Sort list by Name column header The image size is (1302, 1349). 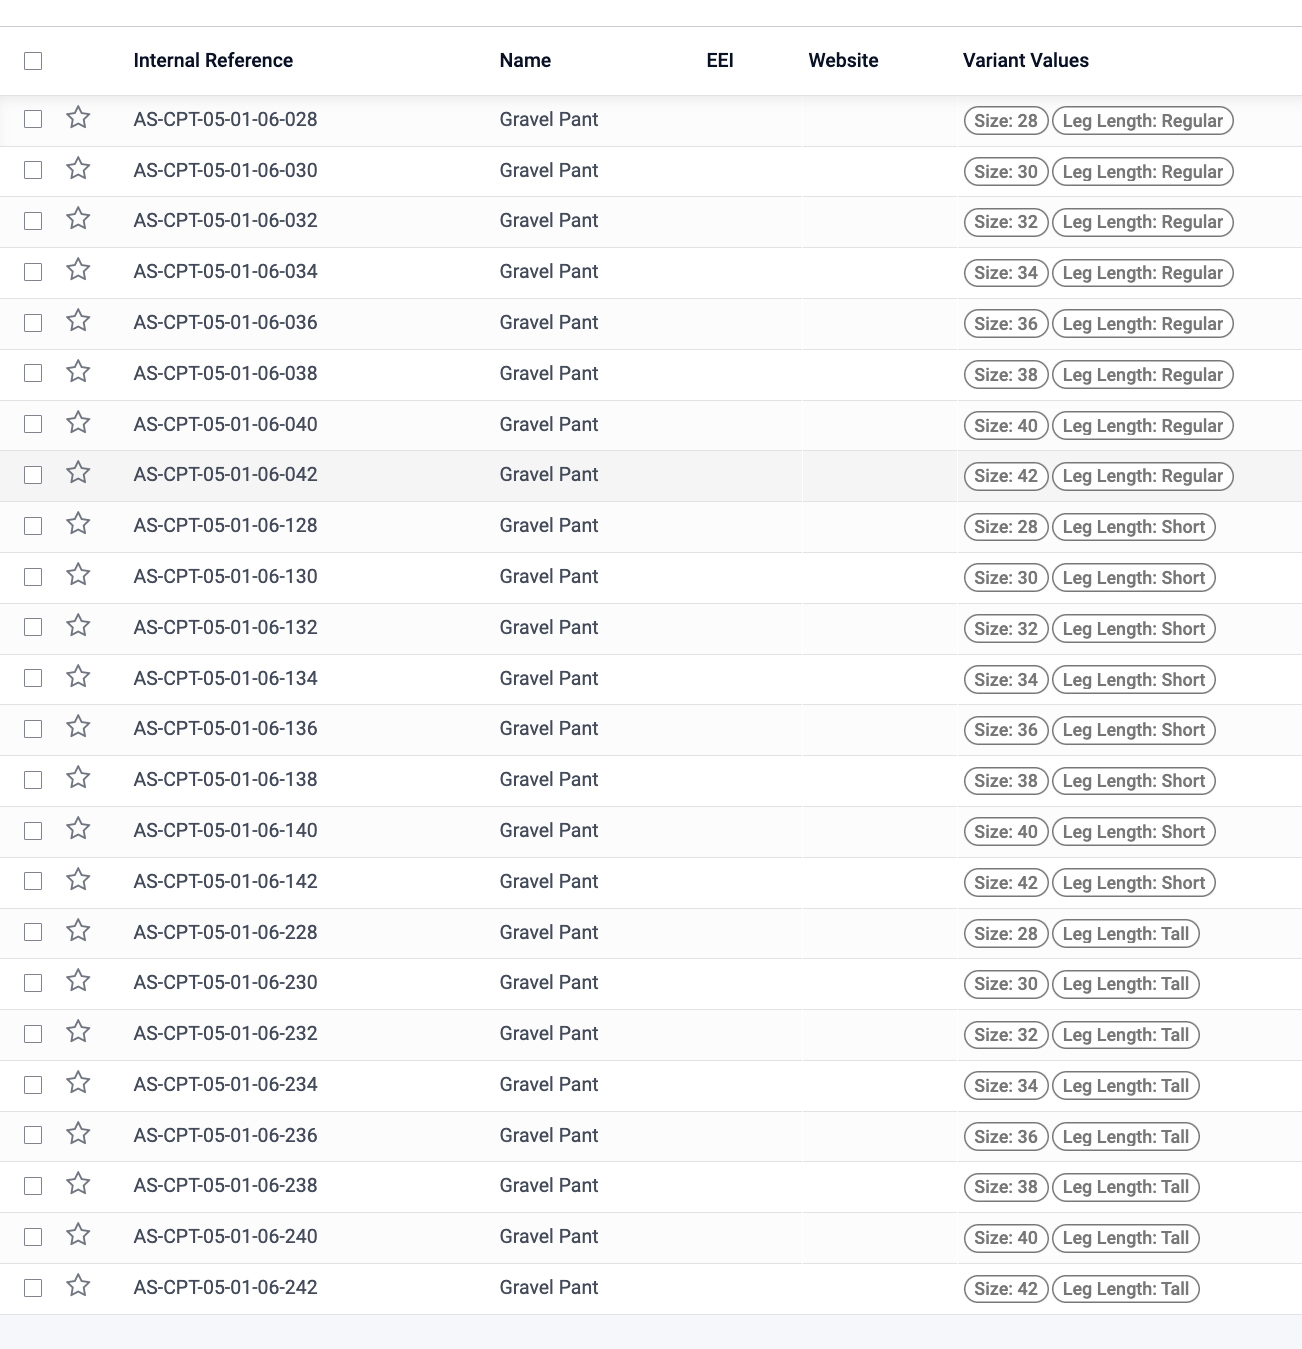[525, 60]
